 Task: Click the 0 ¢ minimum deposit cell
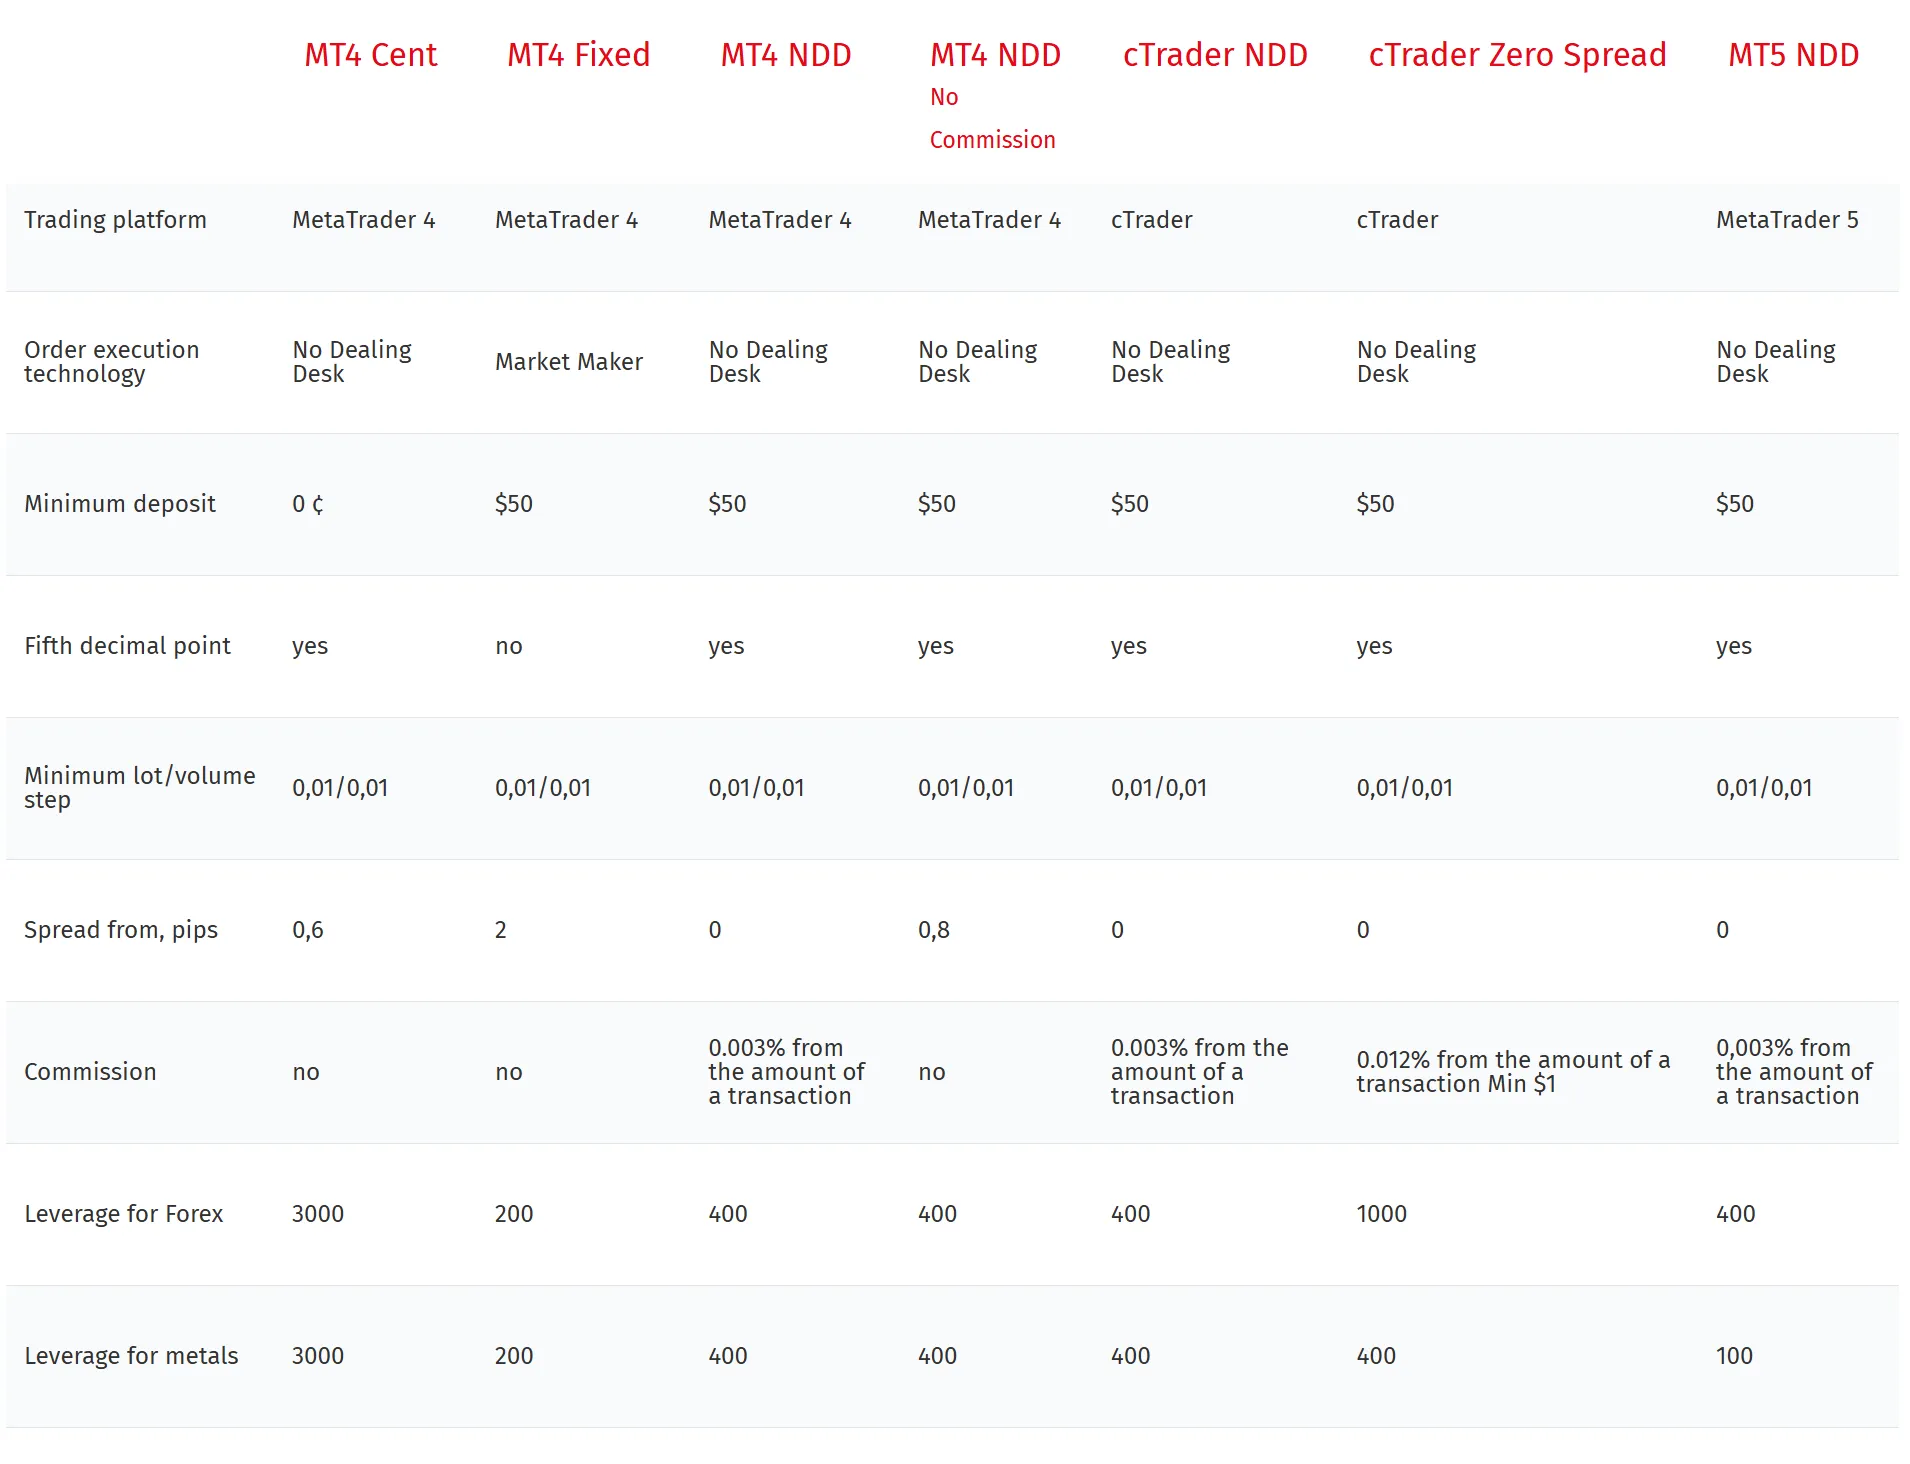tap(308, 504)
